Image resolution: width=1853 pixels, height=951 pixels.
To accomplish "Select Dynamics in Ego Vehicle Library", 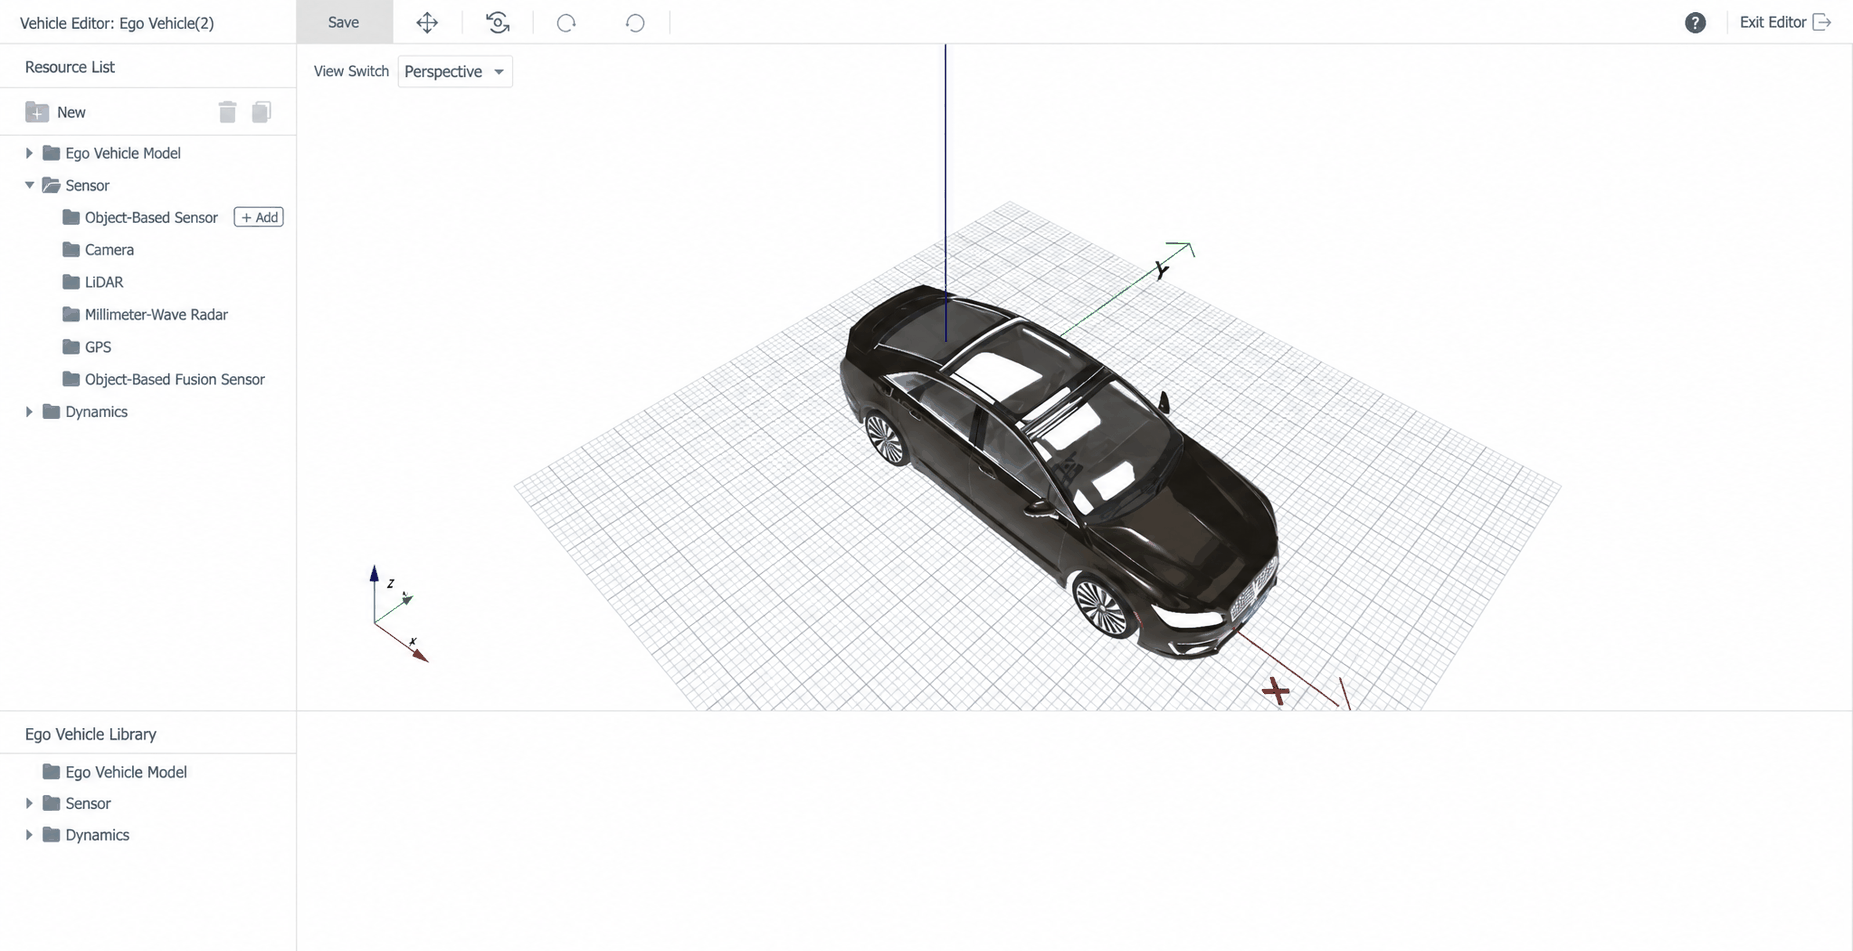I will point(86,835).
